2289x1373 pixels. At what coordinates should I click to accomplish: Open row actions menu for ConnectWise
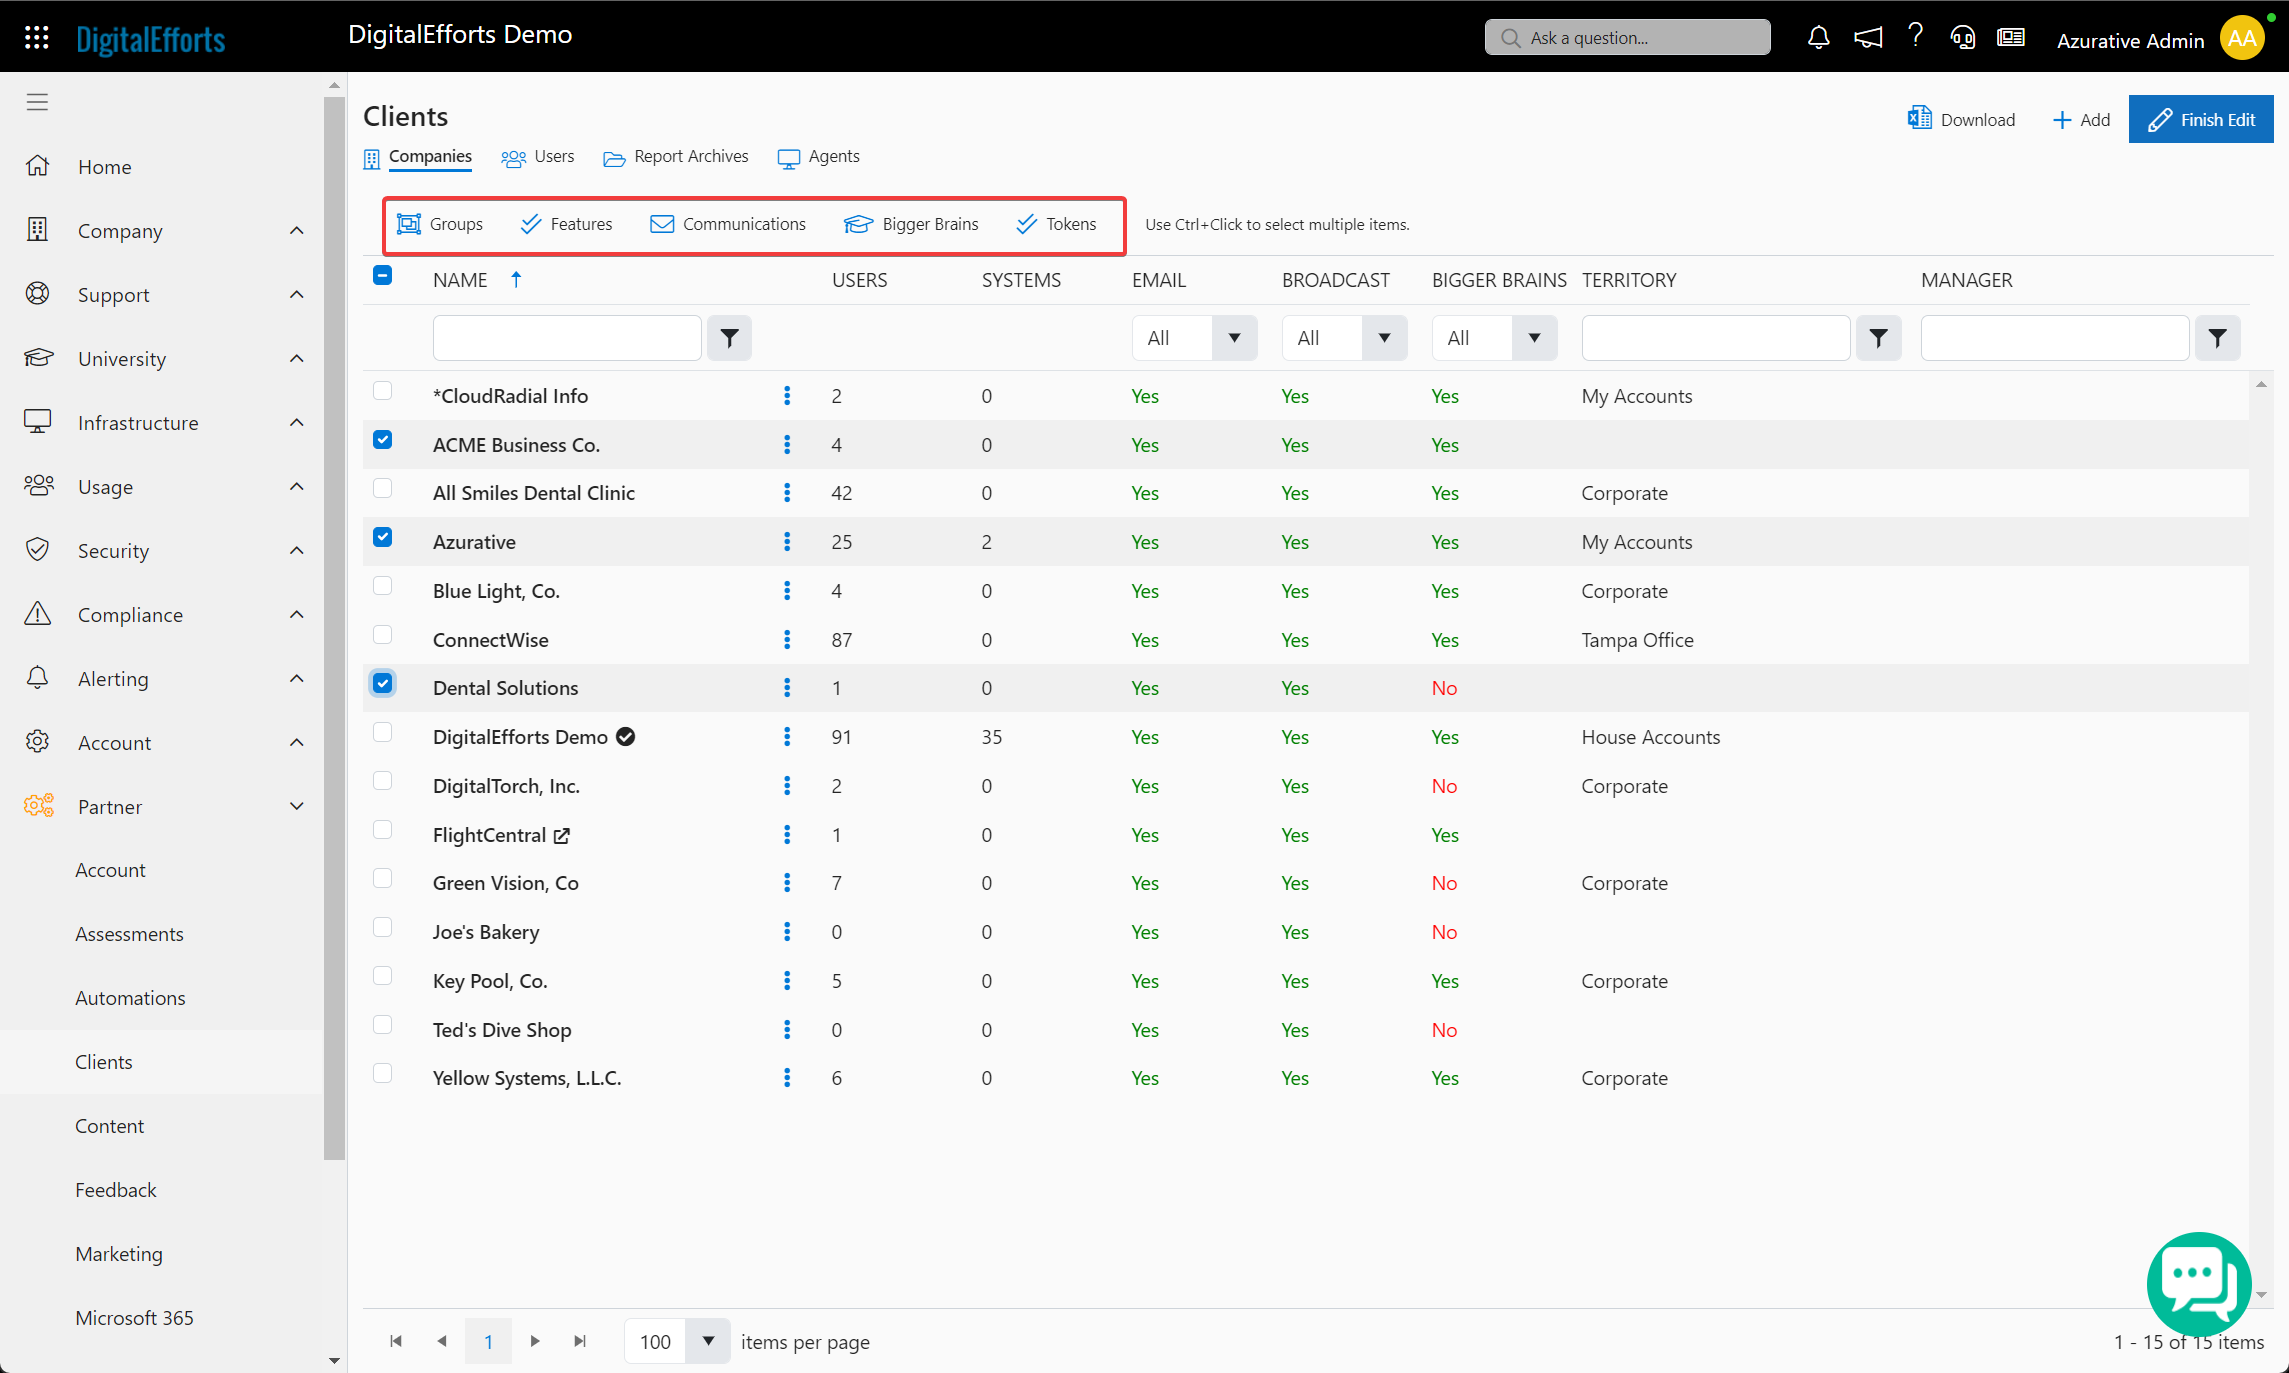[x=787, y=640]
